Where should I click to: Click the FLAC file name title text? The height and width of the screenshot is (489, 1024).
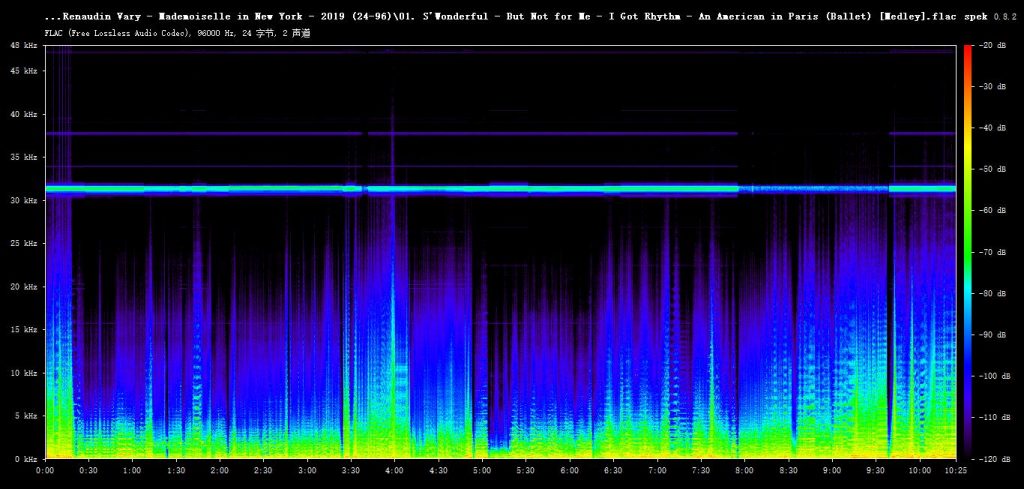point(502,17)
